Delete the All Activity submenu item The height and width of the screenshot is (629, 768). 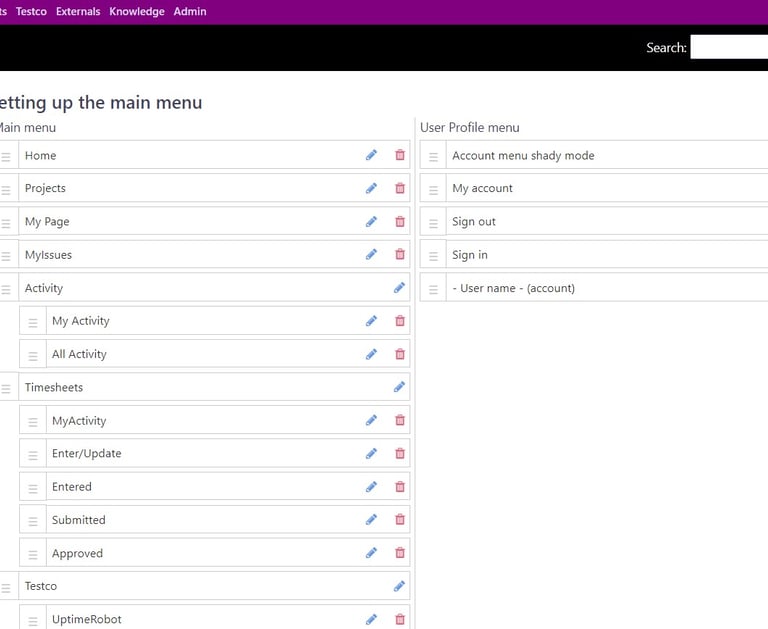pyautogui.click(x=400, y=354)
